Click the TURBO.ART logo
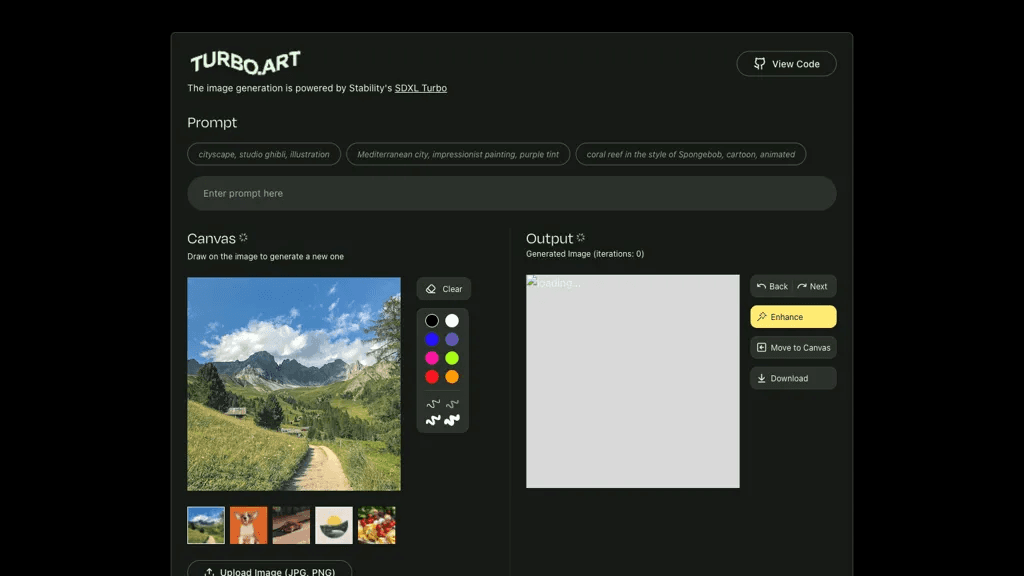This screenshot has width=1024, height=576. pyautogui.click(x=246, y=62)
